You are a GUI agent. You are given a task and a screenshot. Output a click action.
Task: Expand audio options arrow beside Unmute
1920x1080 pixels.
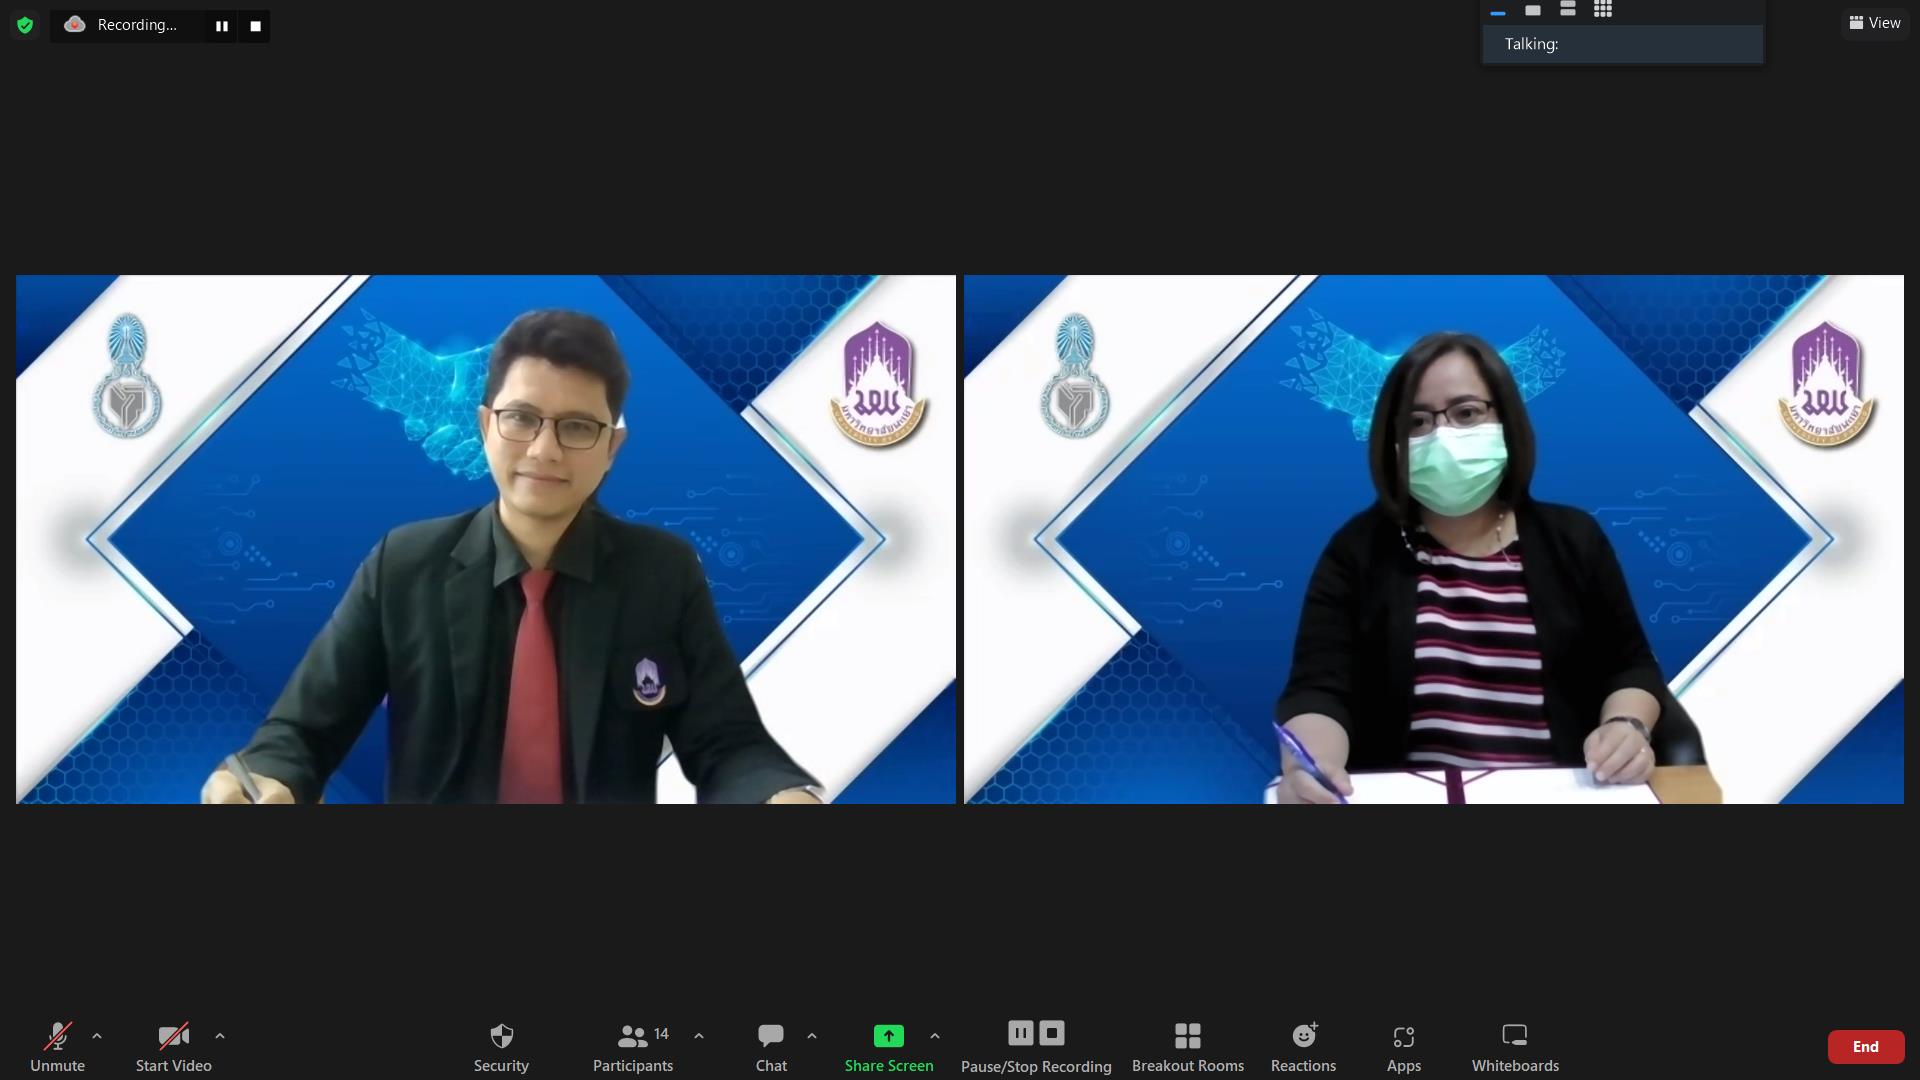(x=97, y=1036)
